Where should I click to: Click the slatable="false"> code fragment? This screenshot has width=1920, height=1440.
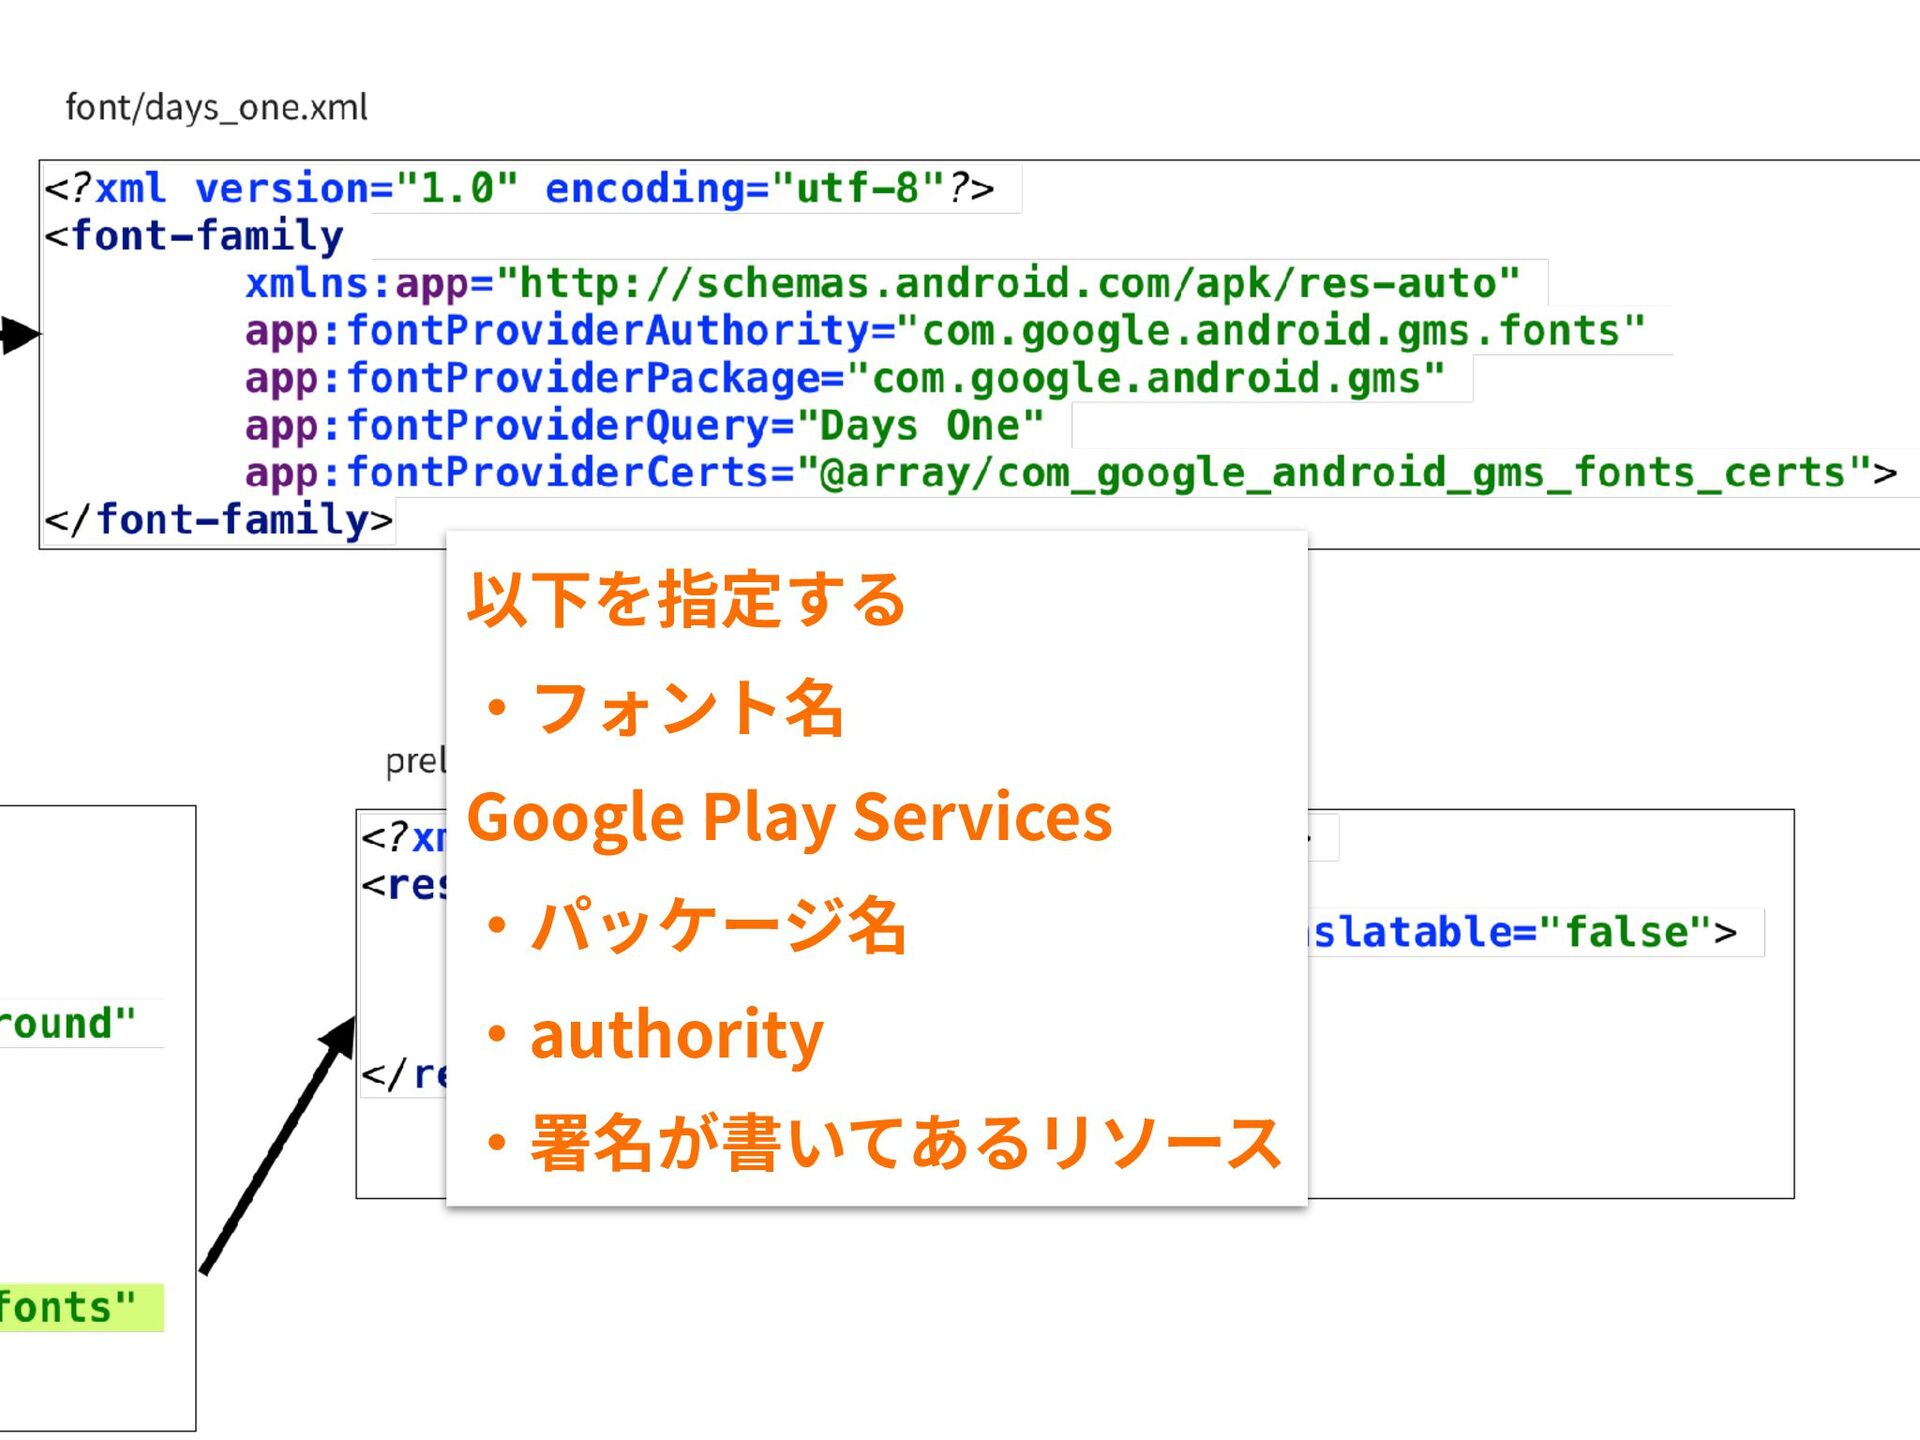tap(1524, 932)
